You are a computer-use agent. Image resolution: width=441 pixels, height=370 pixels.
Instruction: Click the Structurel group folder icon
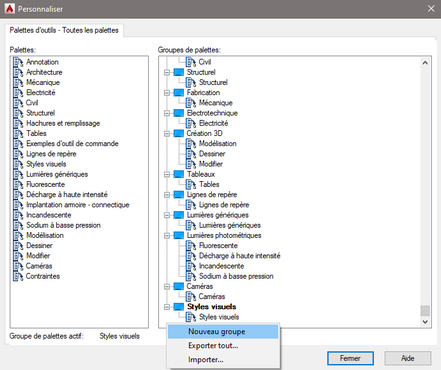pyautogui.click(x=179, y=72)
